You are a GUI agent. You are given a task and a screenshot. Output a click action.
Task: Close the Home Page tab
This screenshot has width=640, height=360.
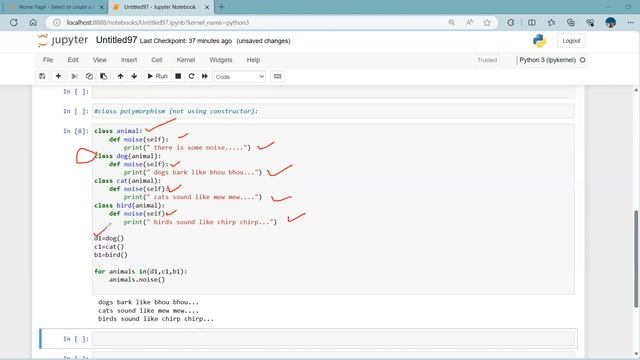pyautogui.click(x=102, y=7)
